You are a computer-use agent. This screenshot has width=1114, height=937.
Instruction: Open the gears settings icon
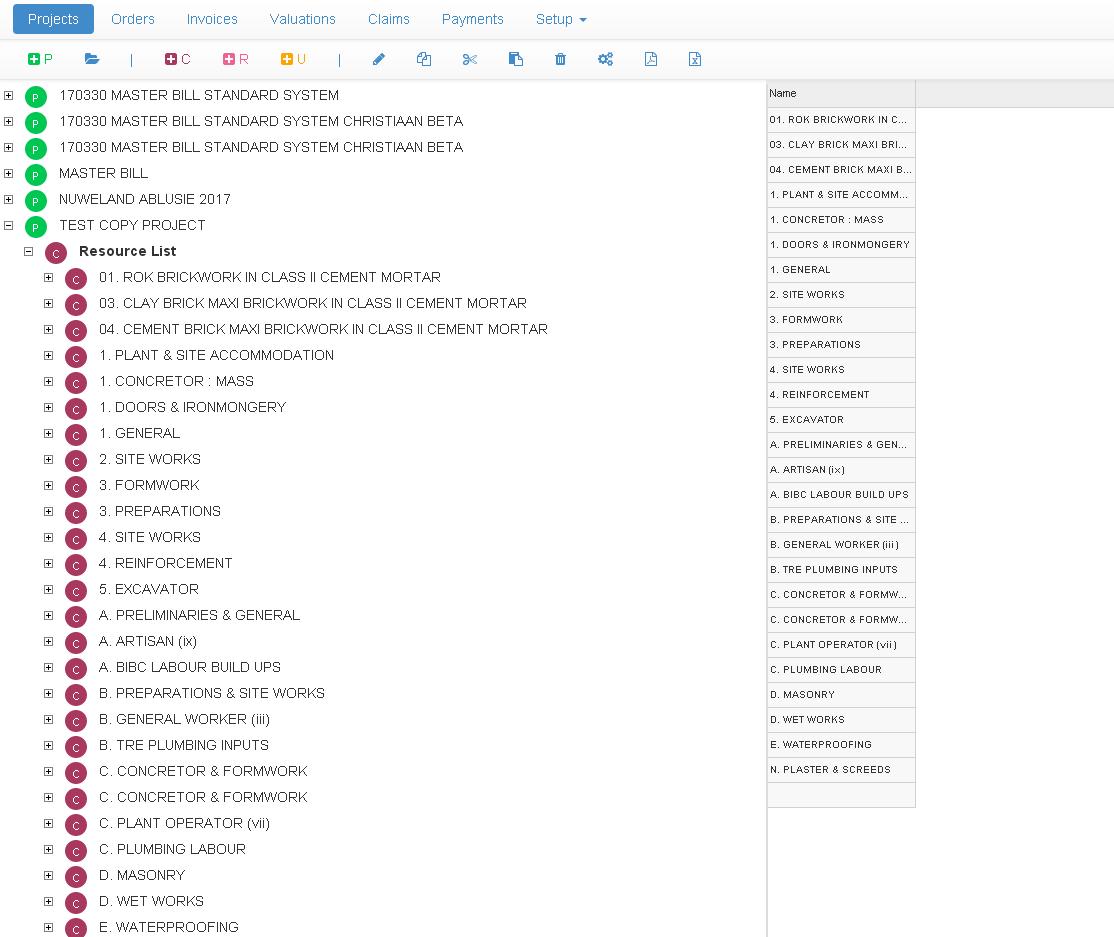point(605,59)
